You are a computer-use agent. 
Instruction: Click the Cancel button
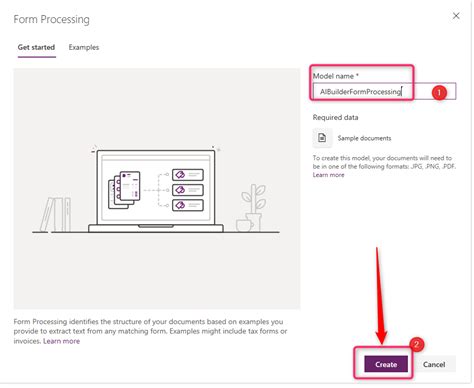coord(434,364)
